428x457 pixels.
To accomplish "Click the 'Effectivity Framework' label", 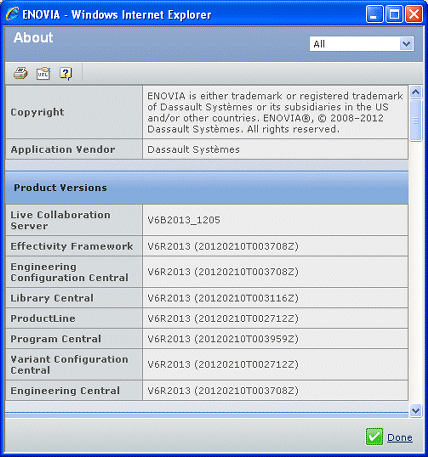I will click(72, 246).
